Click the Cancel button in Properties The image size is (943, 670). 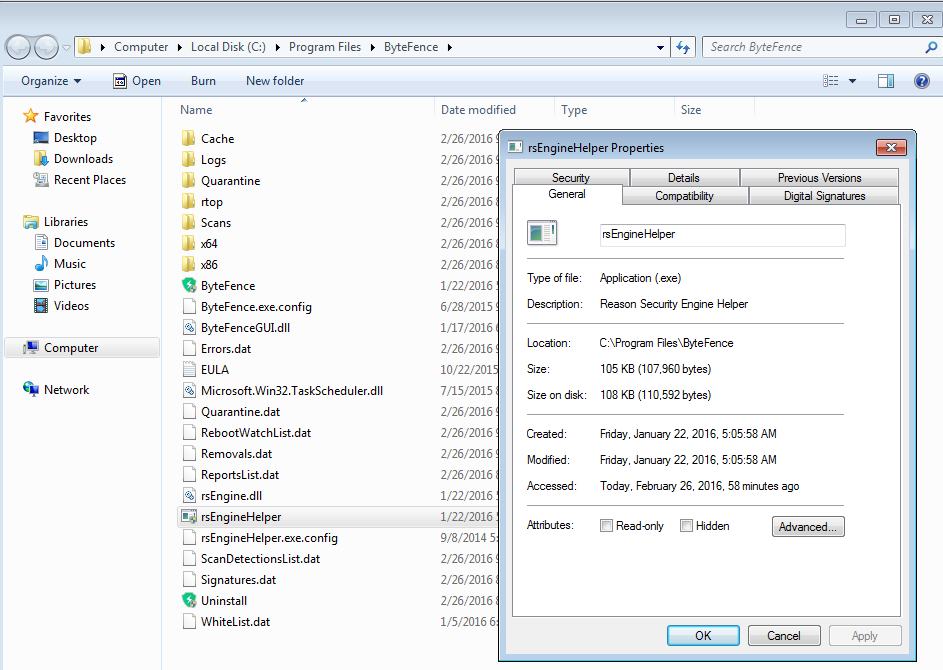point(784,636)
